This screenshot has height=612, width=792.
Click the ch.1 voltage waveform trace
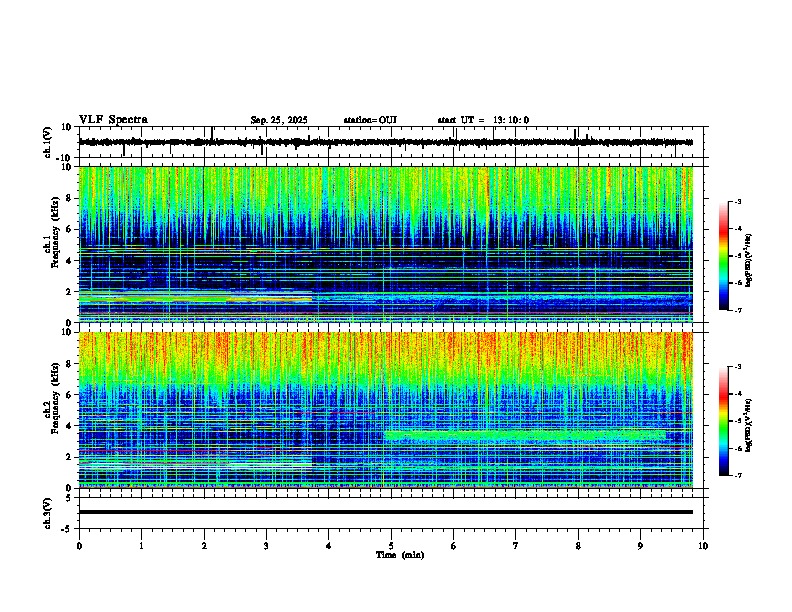[x=386, y=142]
